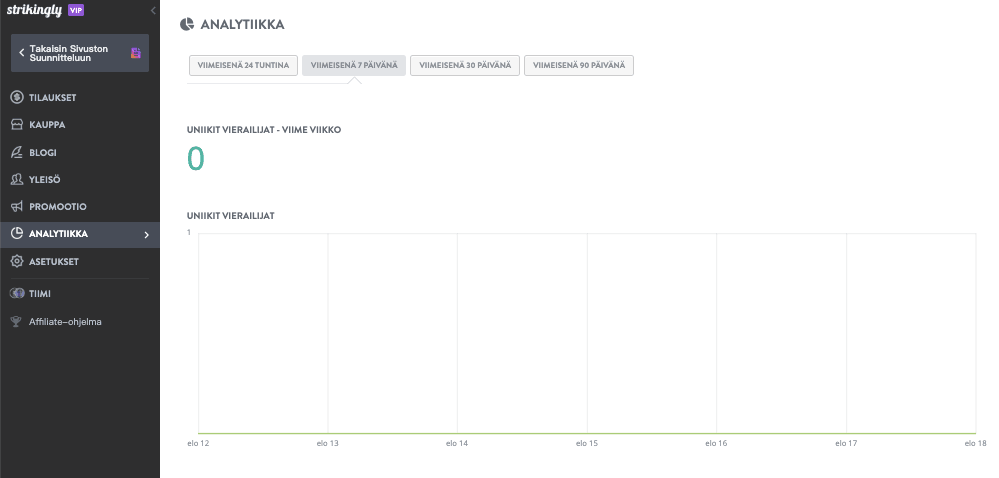Switch to Viimeisenä 24 tuntina tab
The image size is (999, 478).
coord(243,66)
